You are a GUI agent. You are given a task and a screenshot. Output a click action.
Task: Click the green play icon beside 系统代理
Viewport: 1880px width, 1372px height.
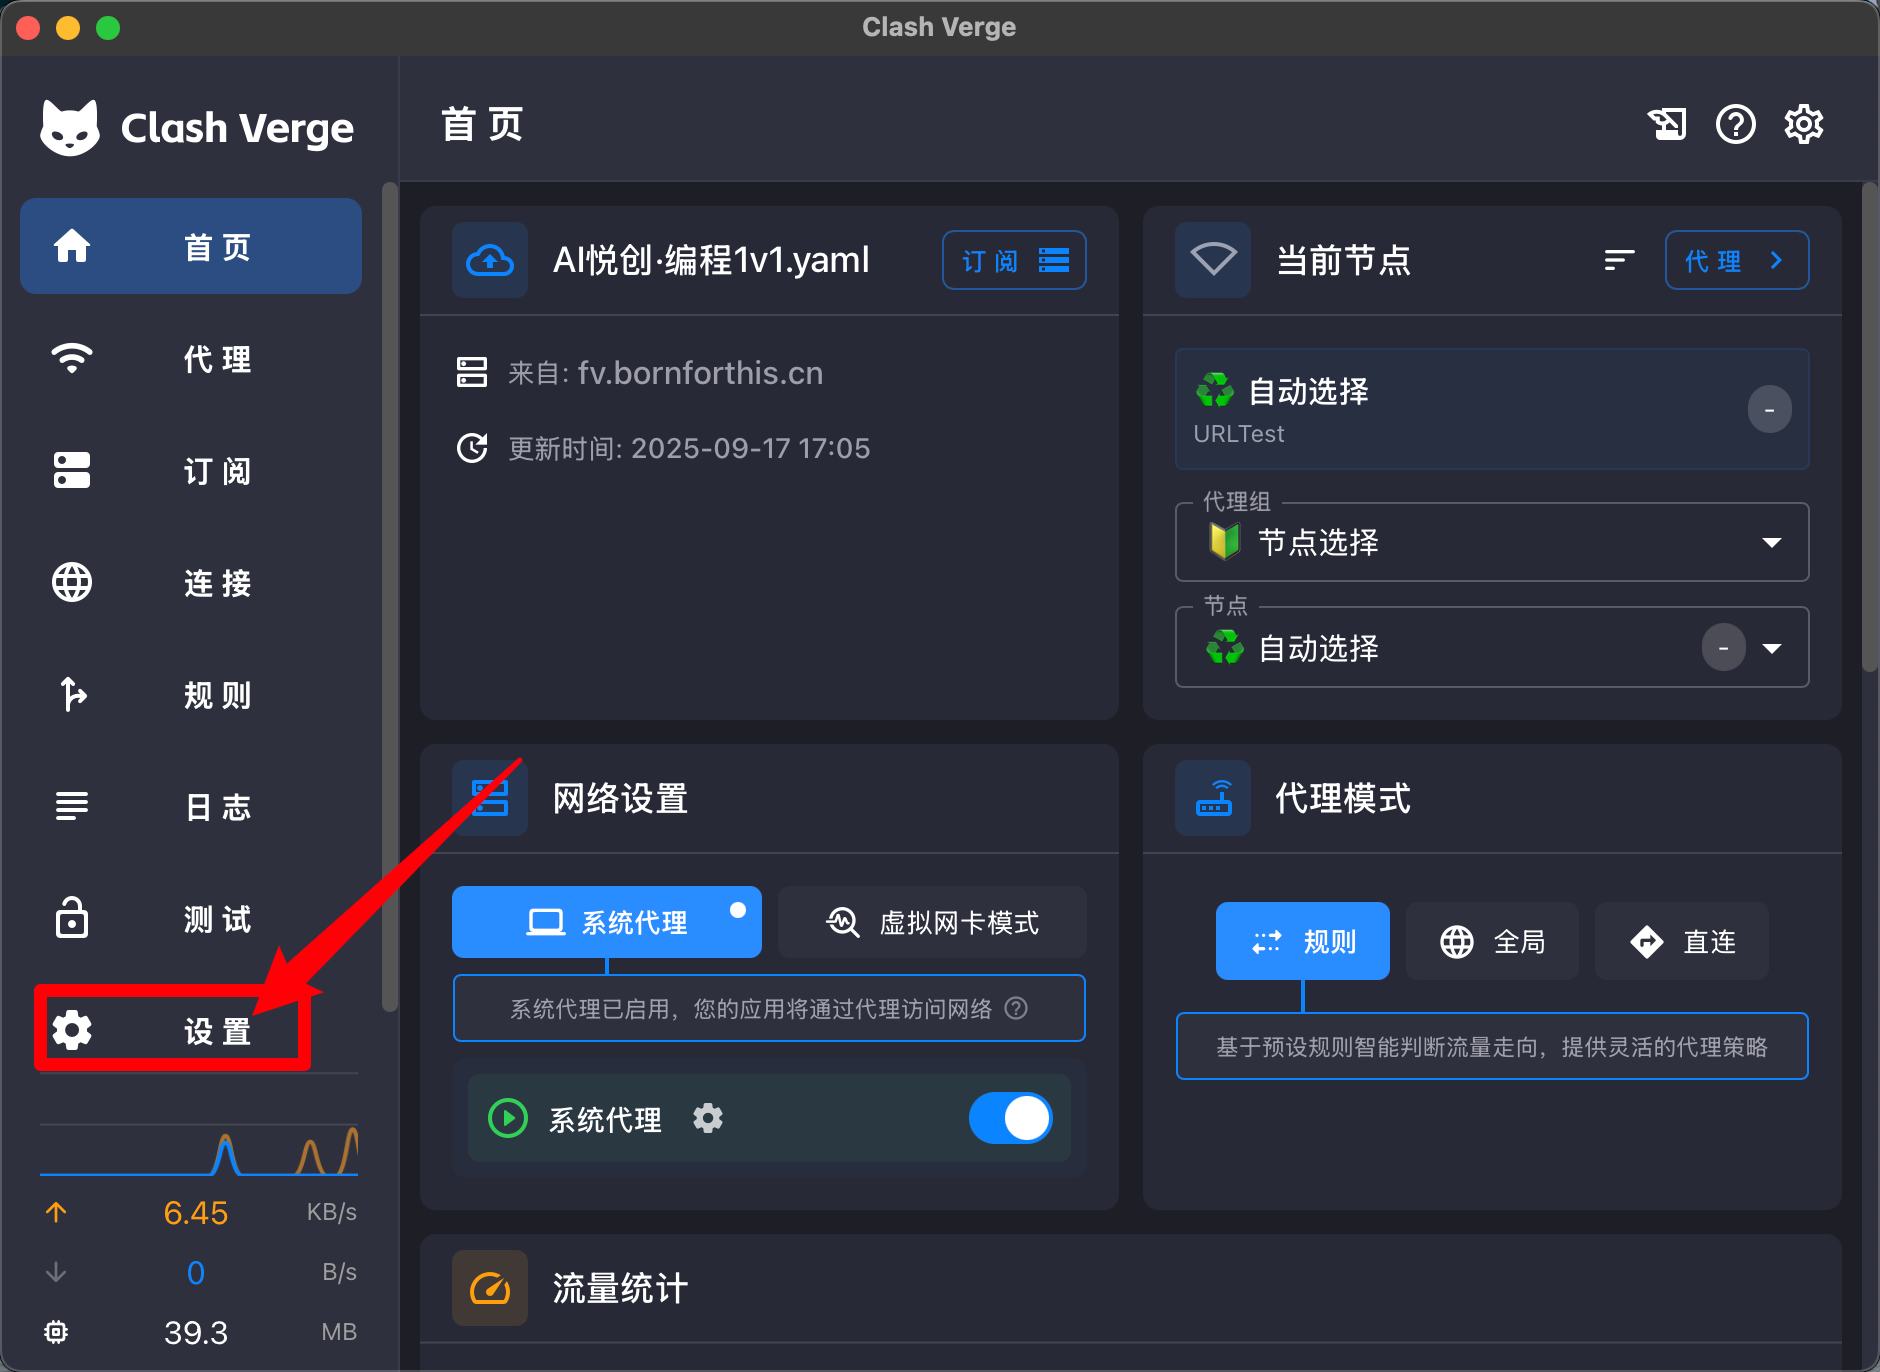[508, 1118]
